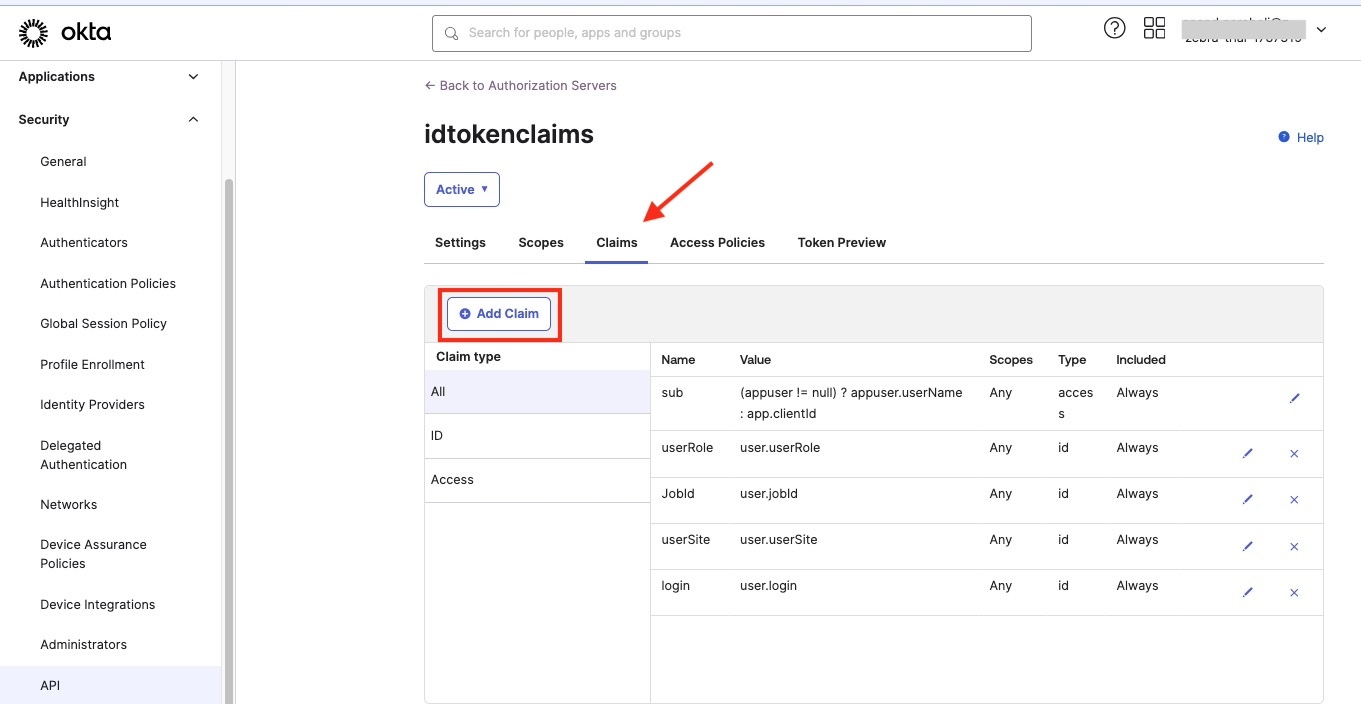Image resolution: width=1361 pixels, height=704 pixels.
Task: Go back to Authorization Servers
Action: coord(520,86)
